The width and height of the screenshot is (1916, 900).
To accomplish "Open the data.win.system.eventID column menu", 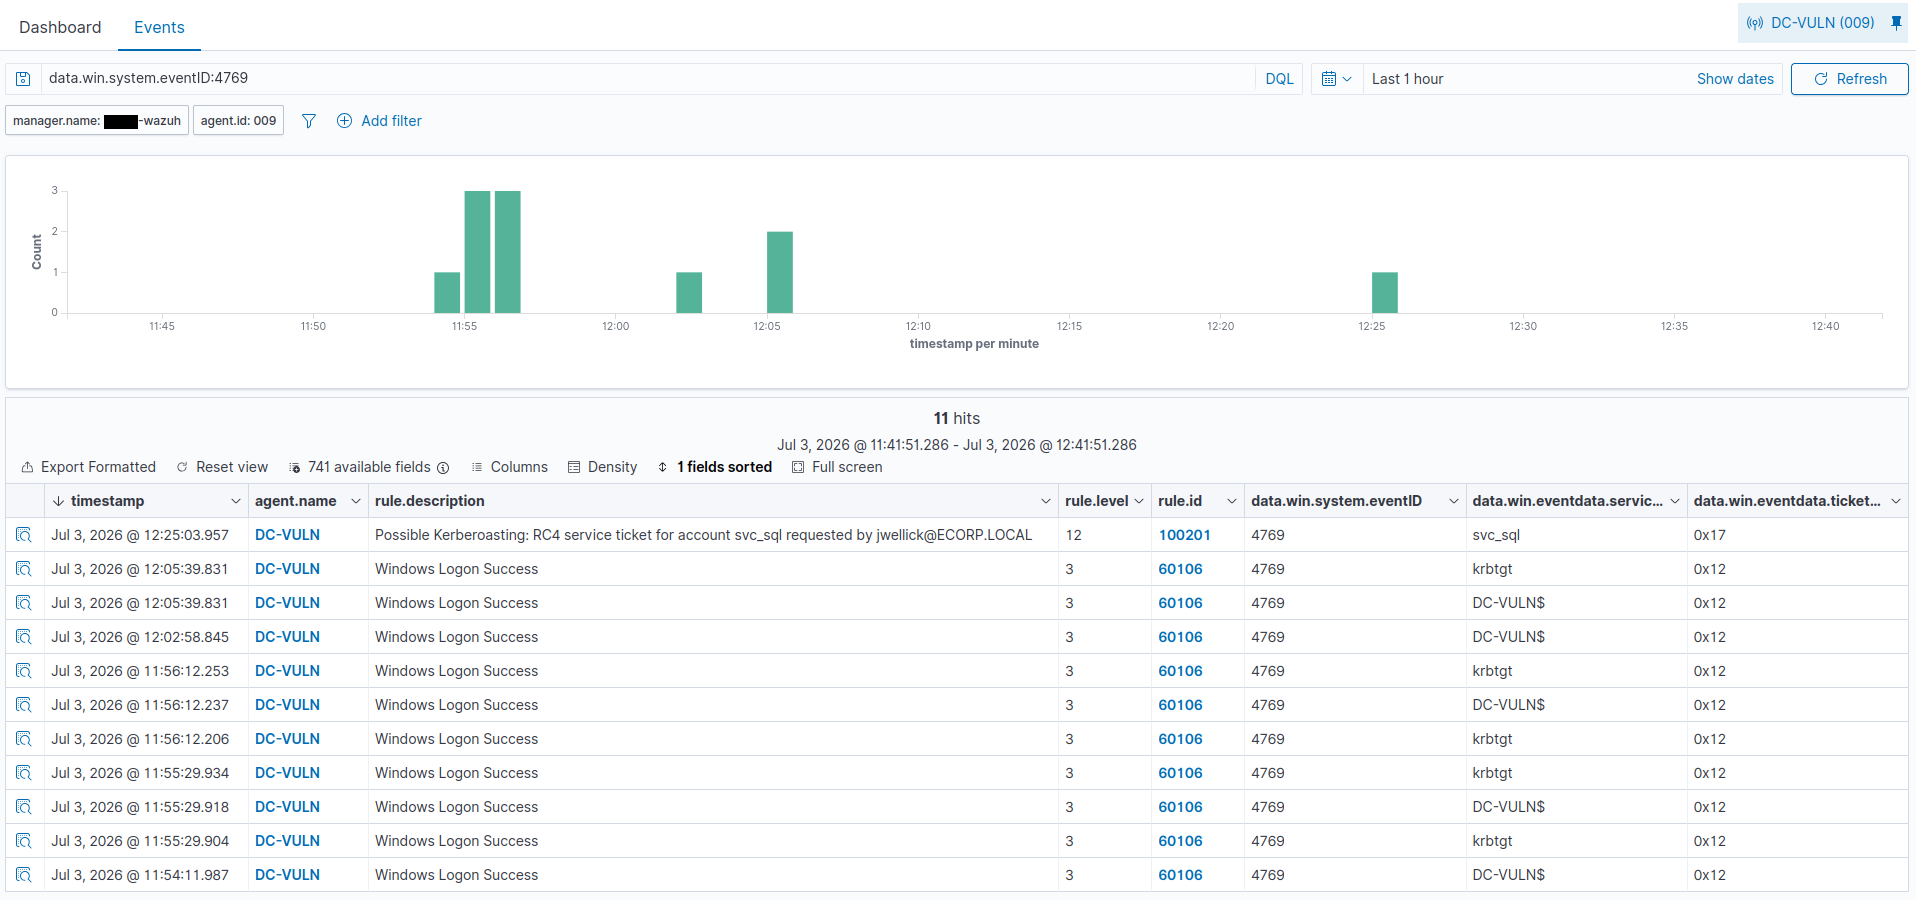I will 1454,501.
